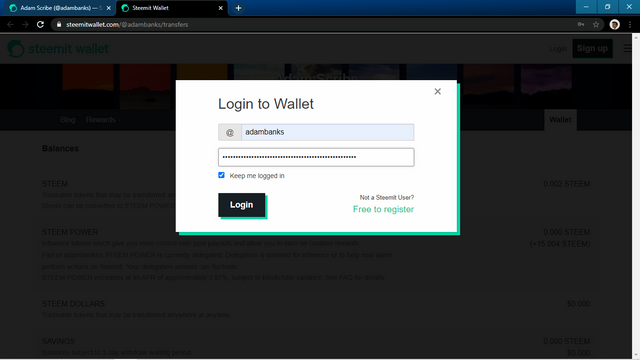Image resolution: width=640 pixels, height=360 pixels.
Task: Click the Sign up button in header
Action: pos(592,49)
